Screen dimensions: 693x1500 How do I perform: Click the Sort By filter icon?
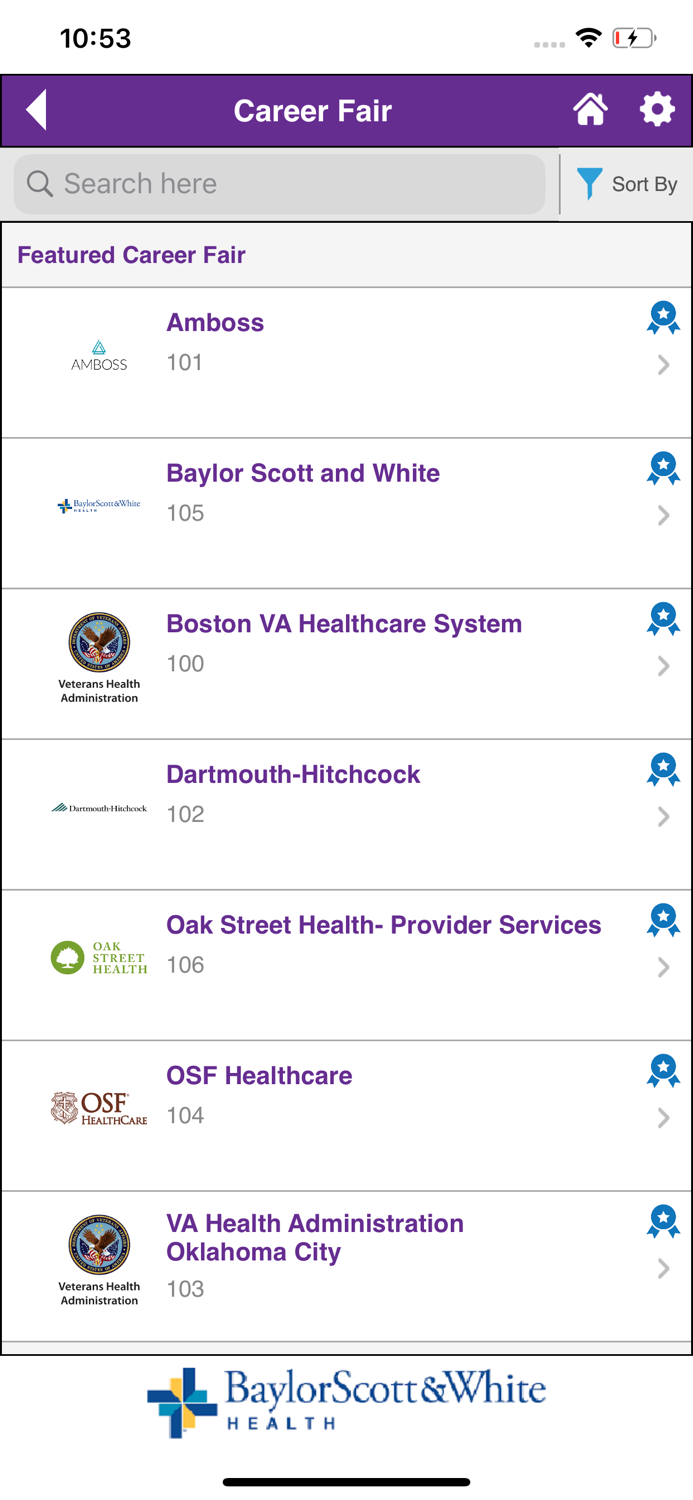click(x=589, y=184)
